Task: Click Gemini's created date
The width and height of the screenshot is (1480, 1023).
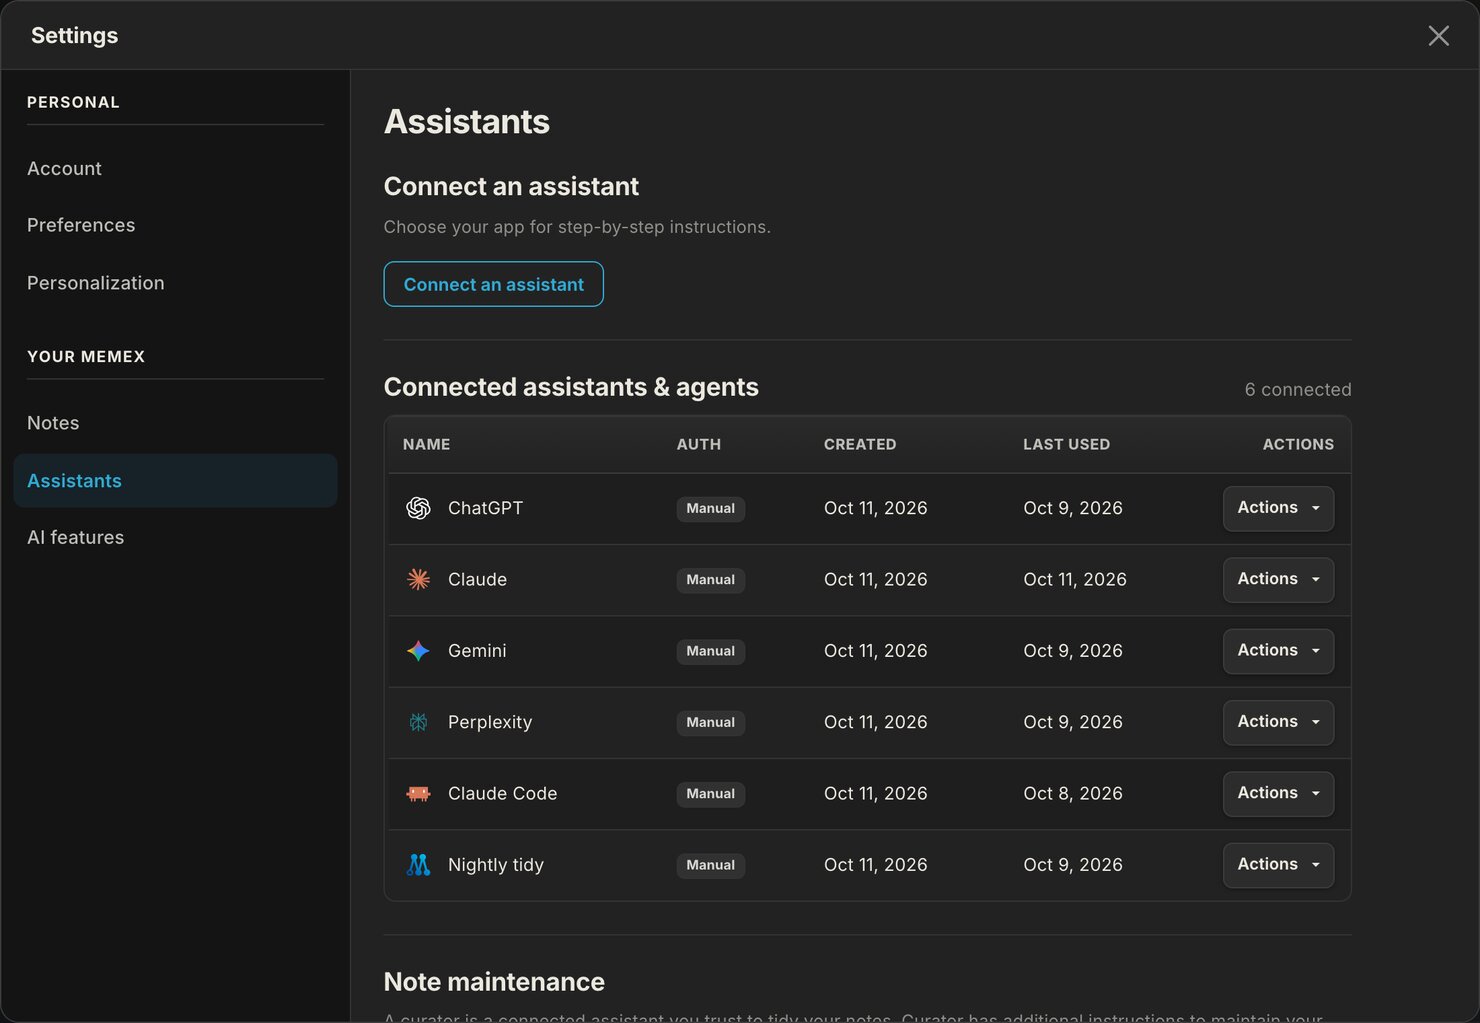Action: click(x=876, y=651)
